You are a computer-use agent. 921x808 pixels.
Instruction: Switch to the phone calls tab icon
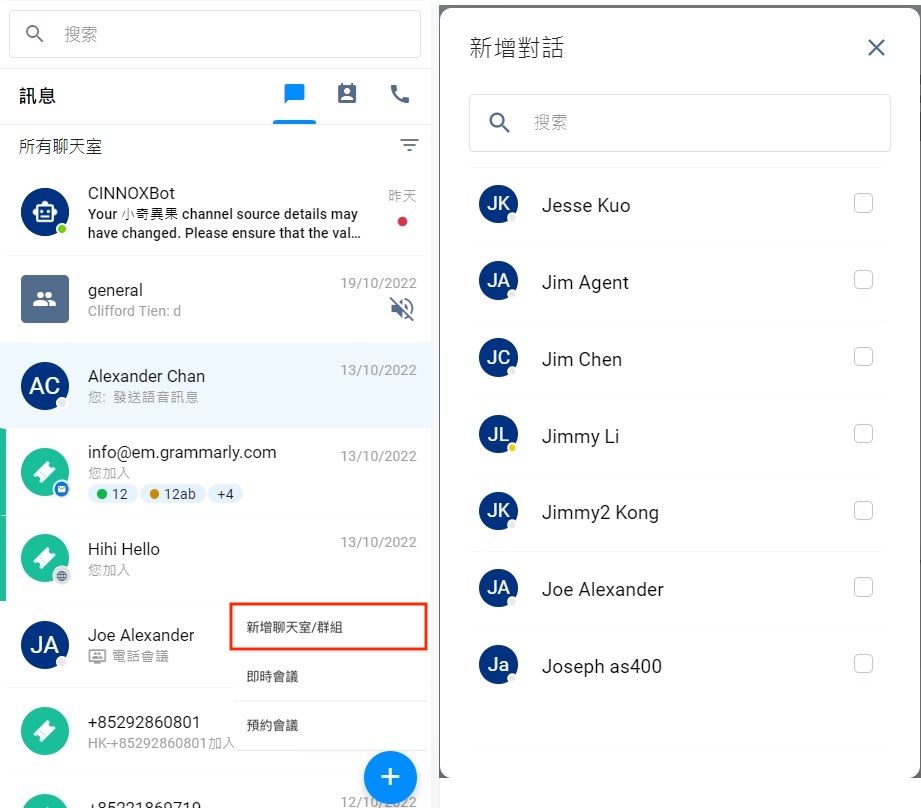[x=400, y=94]
